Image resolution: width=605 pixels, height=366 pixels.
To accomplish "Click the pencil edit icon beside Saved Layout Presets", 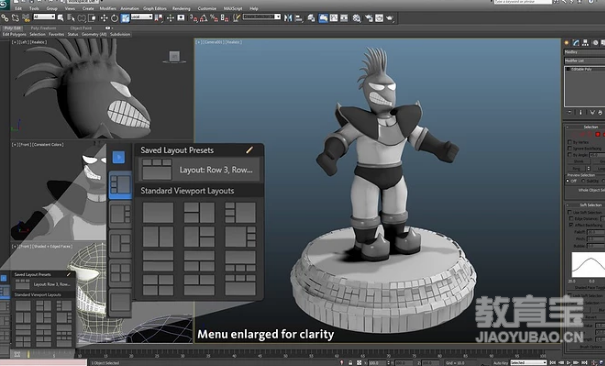I will pyautogui.click(x=250, y=150).
